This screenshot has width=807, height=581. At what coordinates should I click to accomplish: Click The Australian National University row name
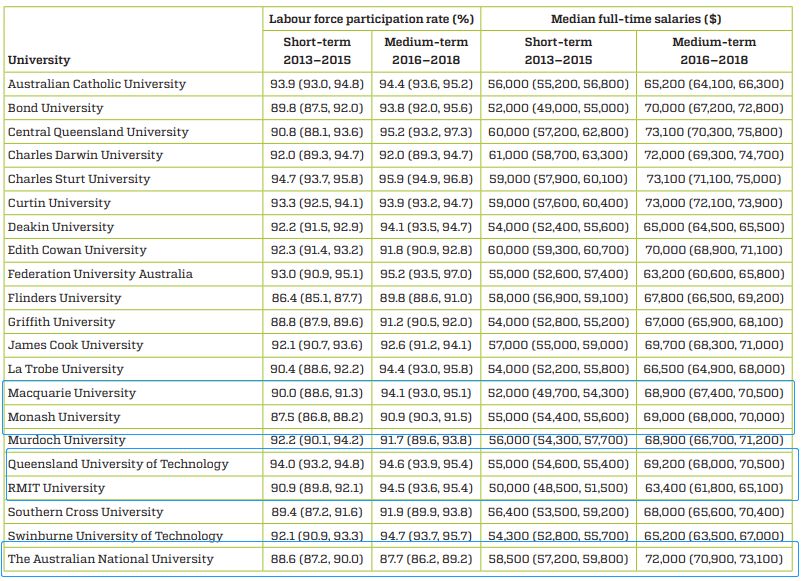tap(111, 559)
